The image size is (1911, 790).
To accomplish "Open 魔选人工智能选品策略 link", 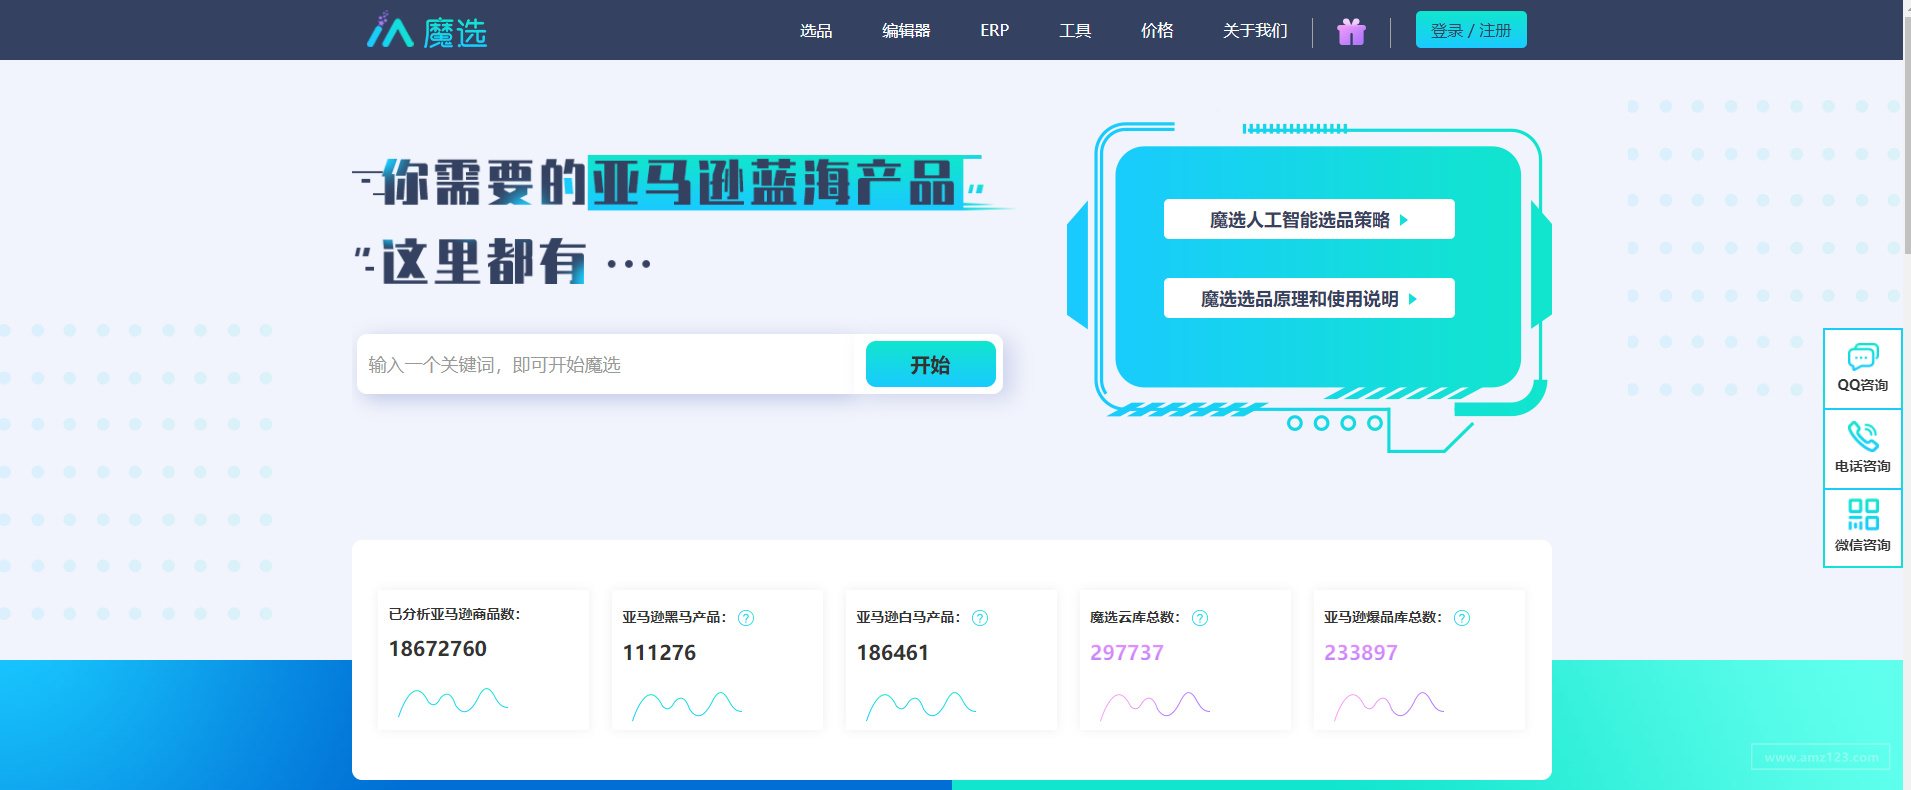I will 1309,220.
